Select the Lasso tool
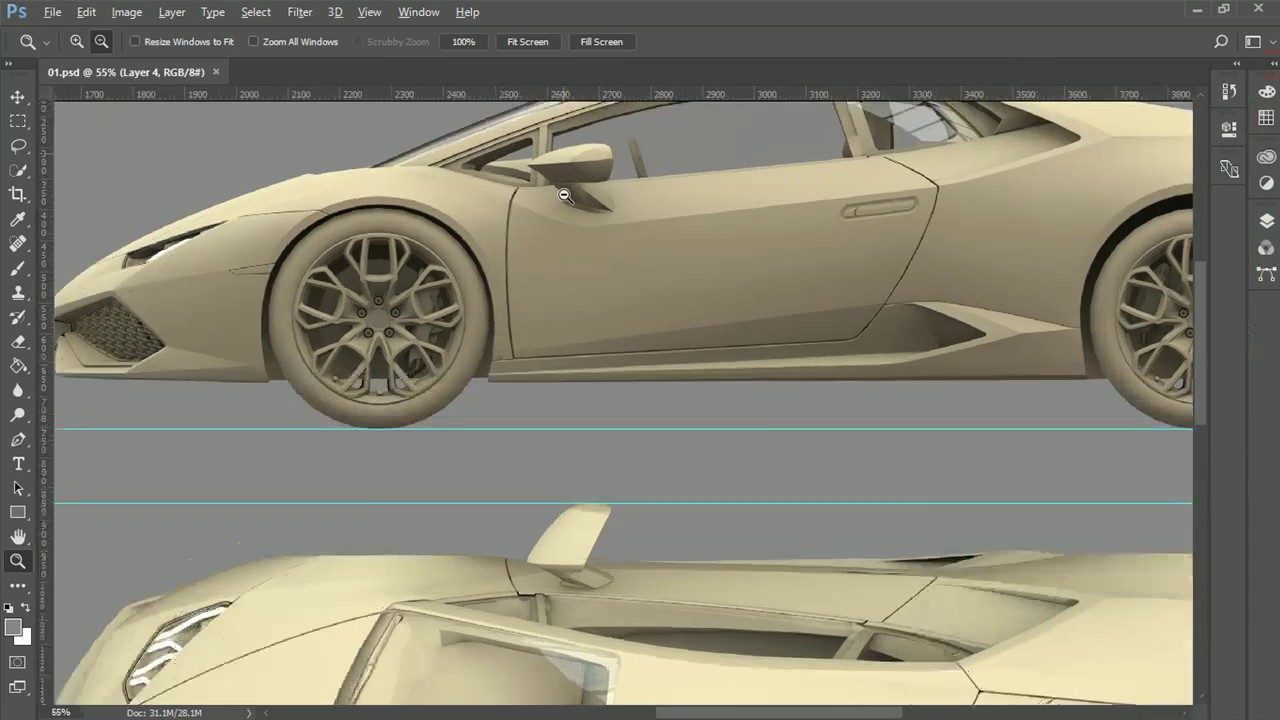This screenshot has height=720, width=1280. point(18,146)
